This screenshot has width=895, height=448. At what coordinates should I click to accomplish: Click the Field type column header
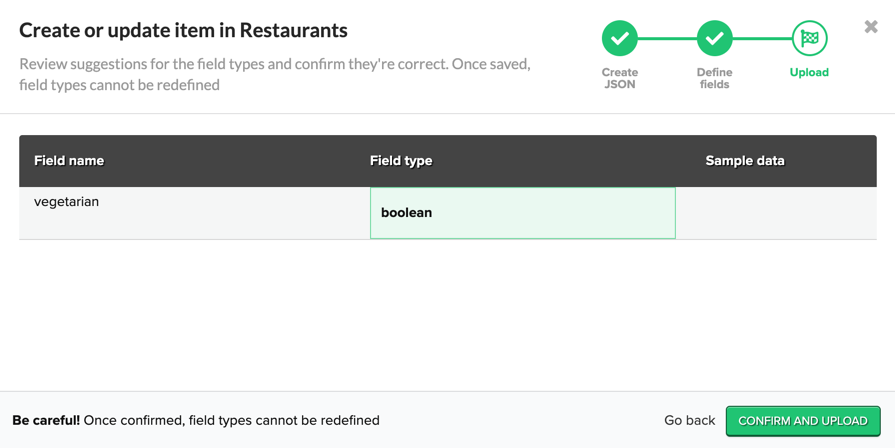[x=401, y=161]
